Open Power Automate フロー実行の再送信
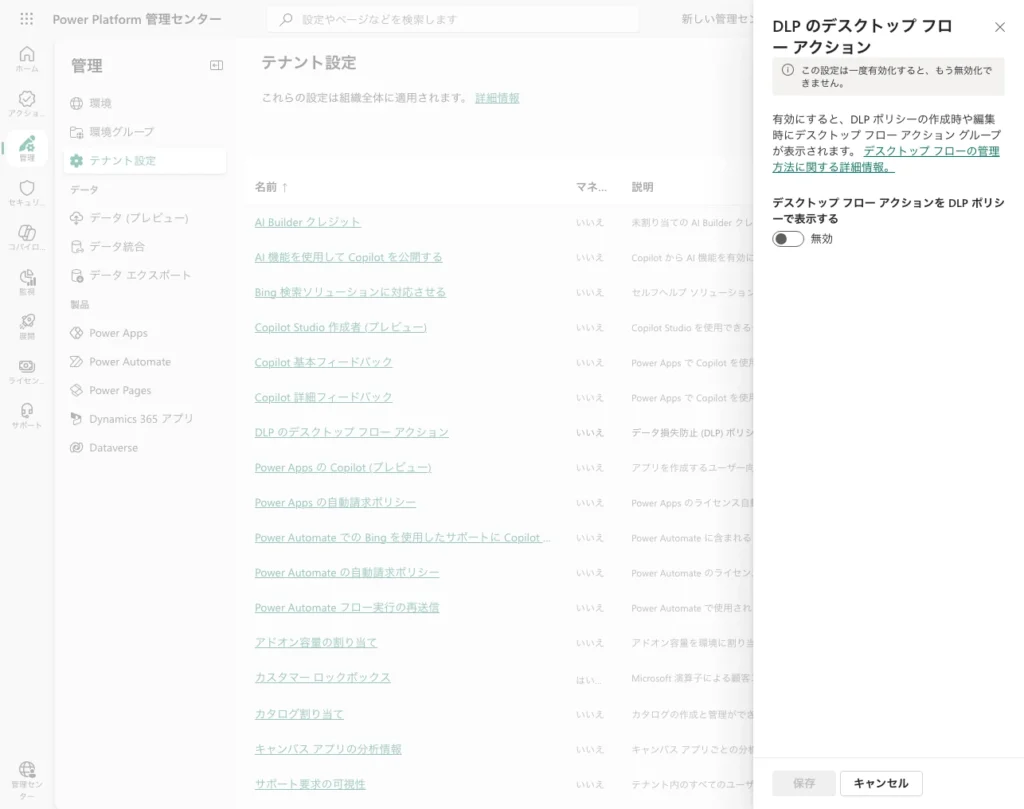 [x=347, y=608]
